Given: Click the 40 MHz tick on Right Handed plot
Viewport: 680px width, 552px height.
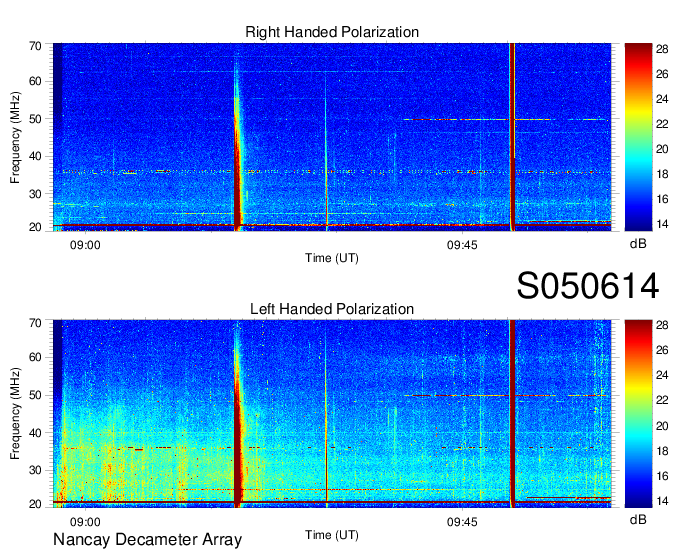Looking at the screenshot, I should pyautogui.click(x=35, y=156).
